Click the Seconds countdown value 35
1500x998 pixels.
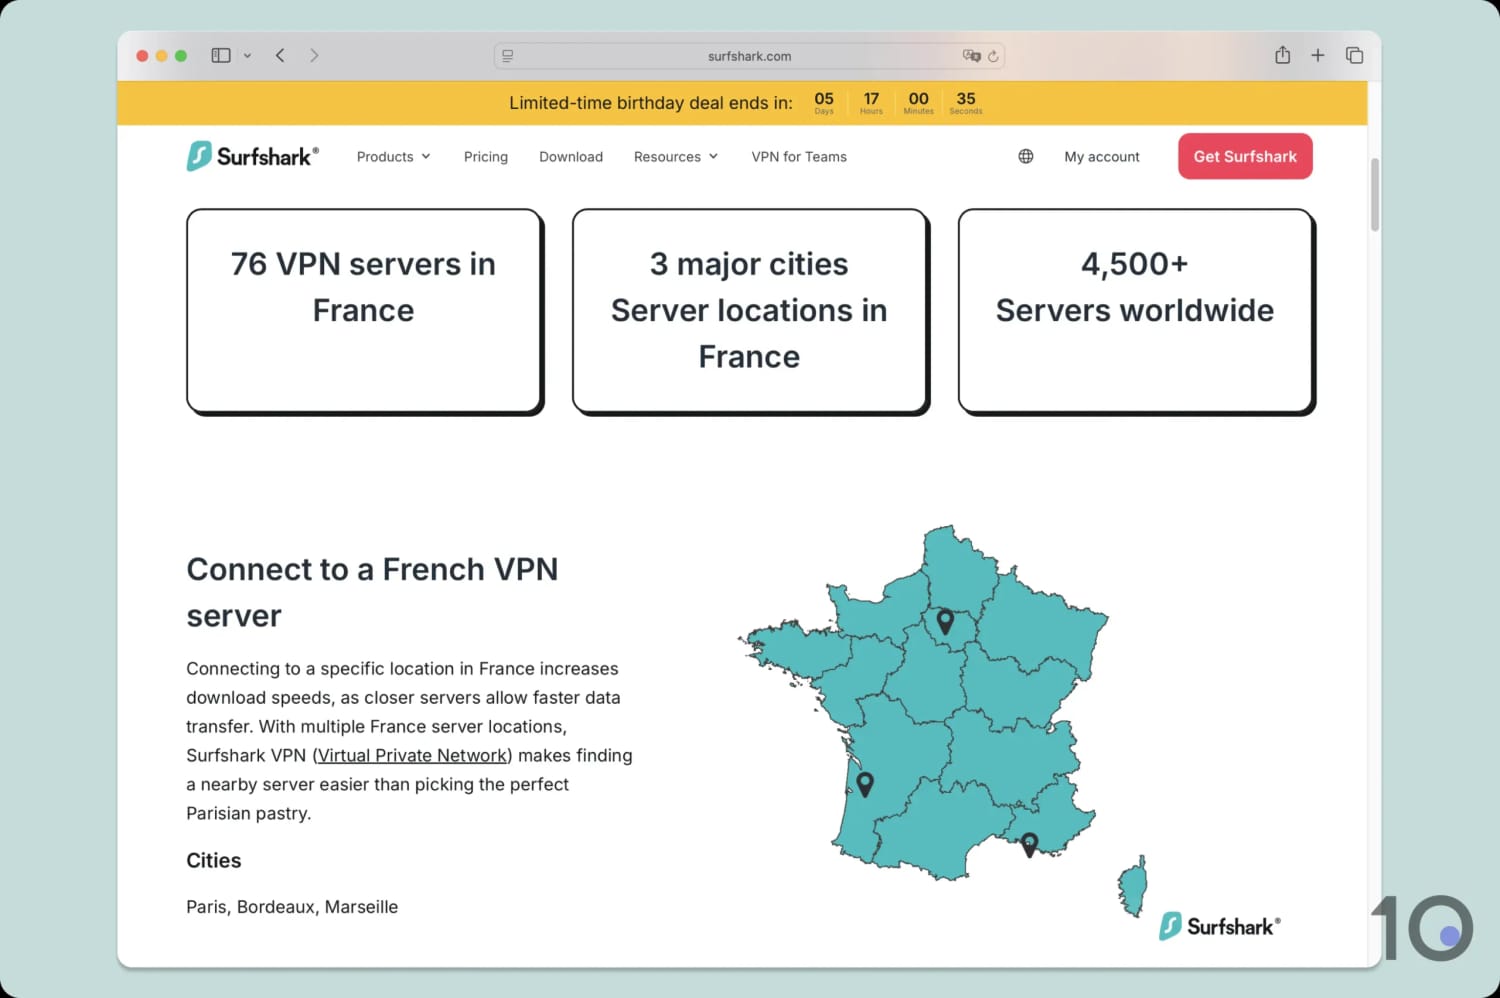coord(966,98)
